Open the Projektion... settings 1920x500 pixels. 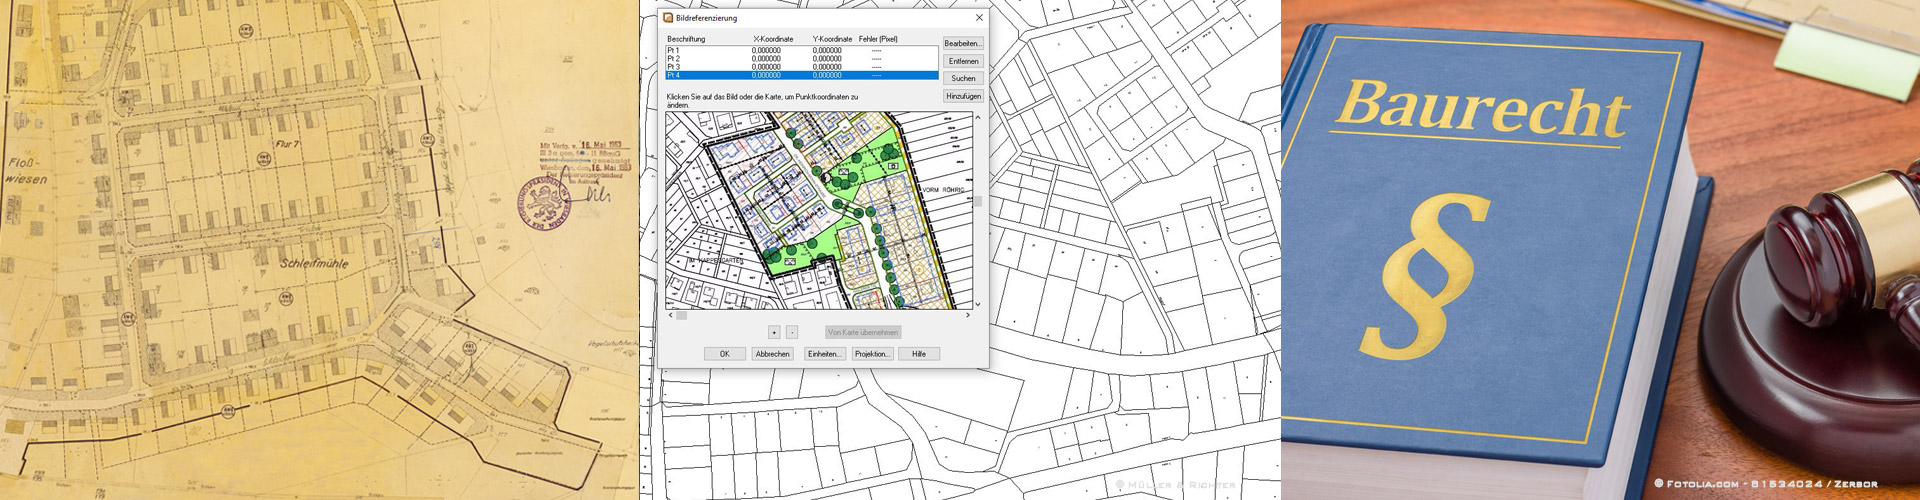coord(871,354)
